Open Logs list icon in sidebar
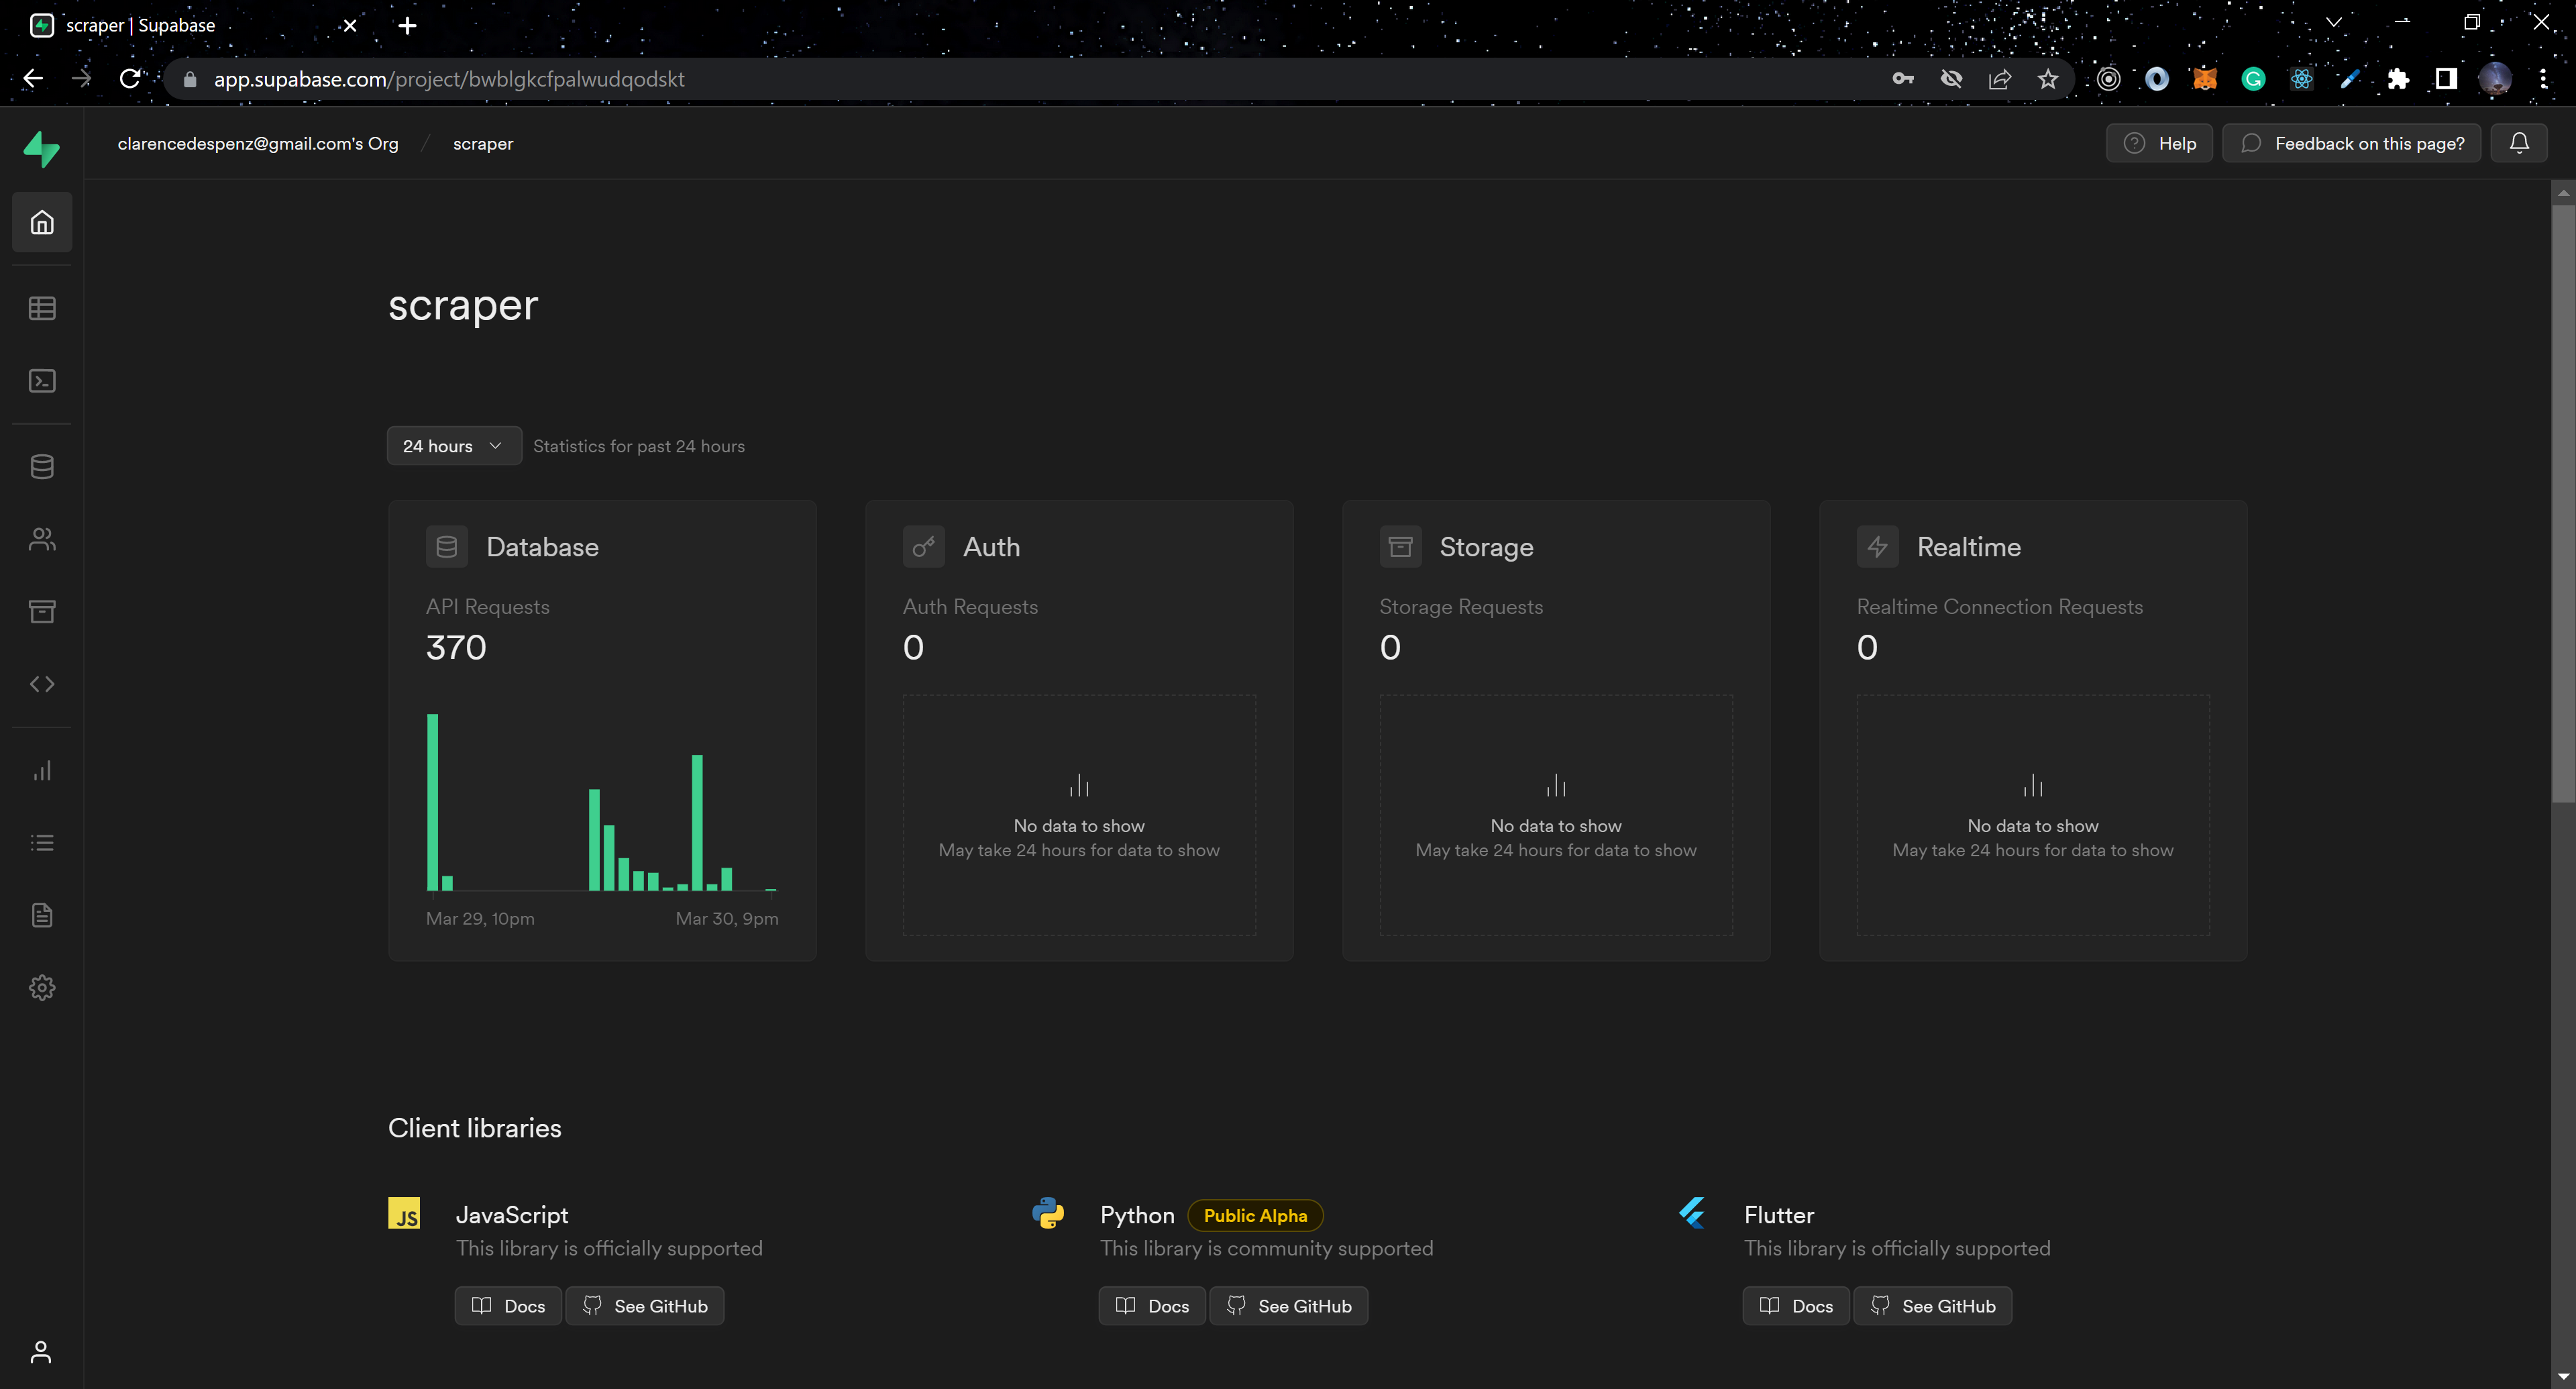 [x=42, y=843]
